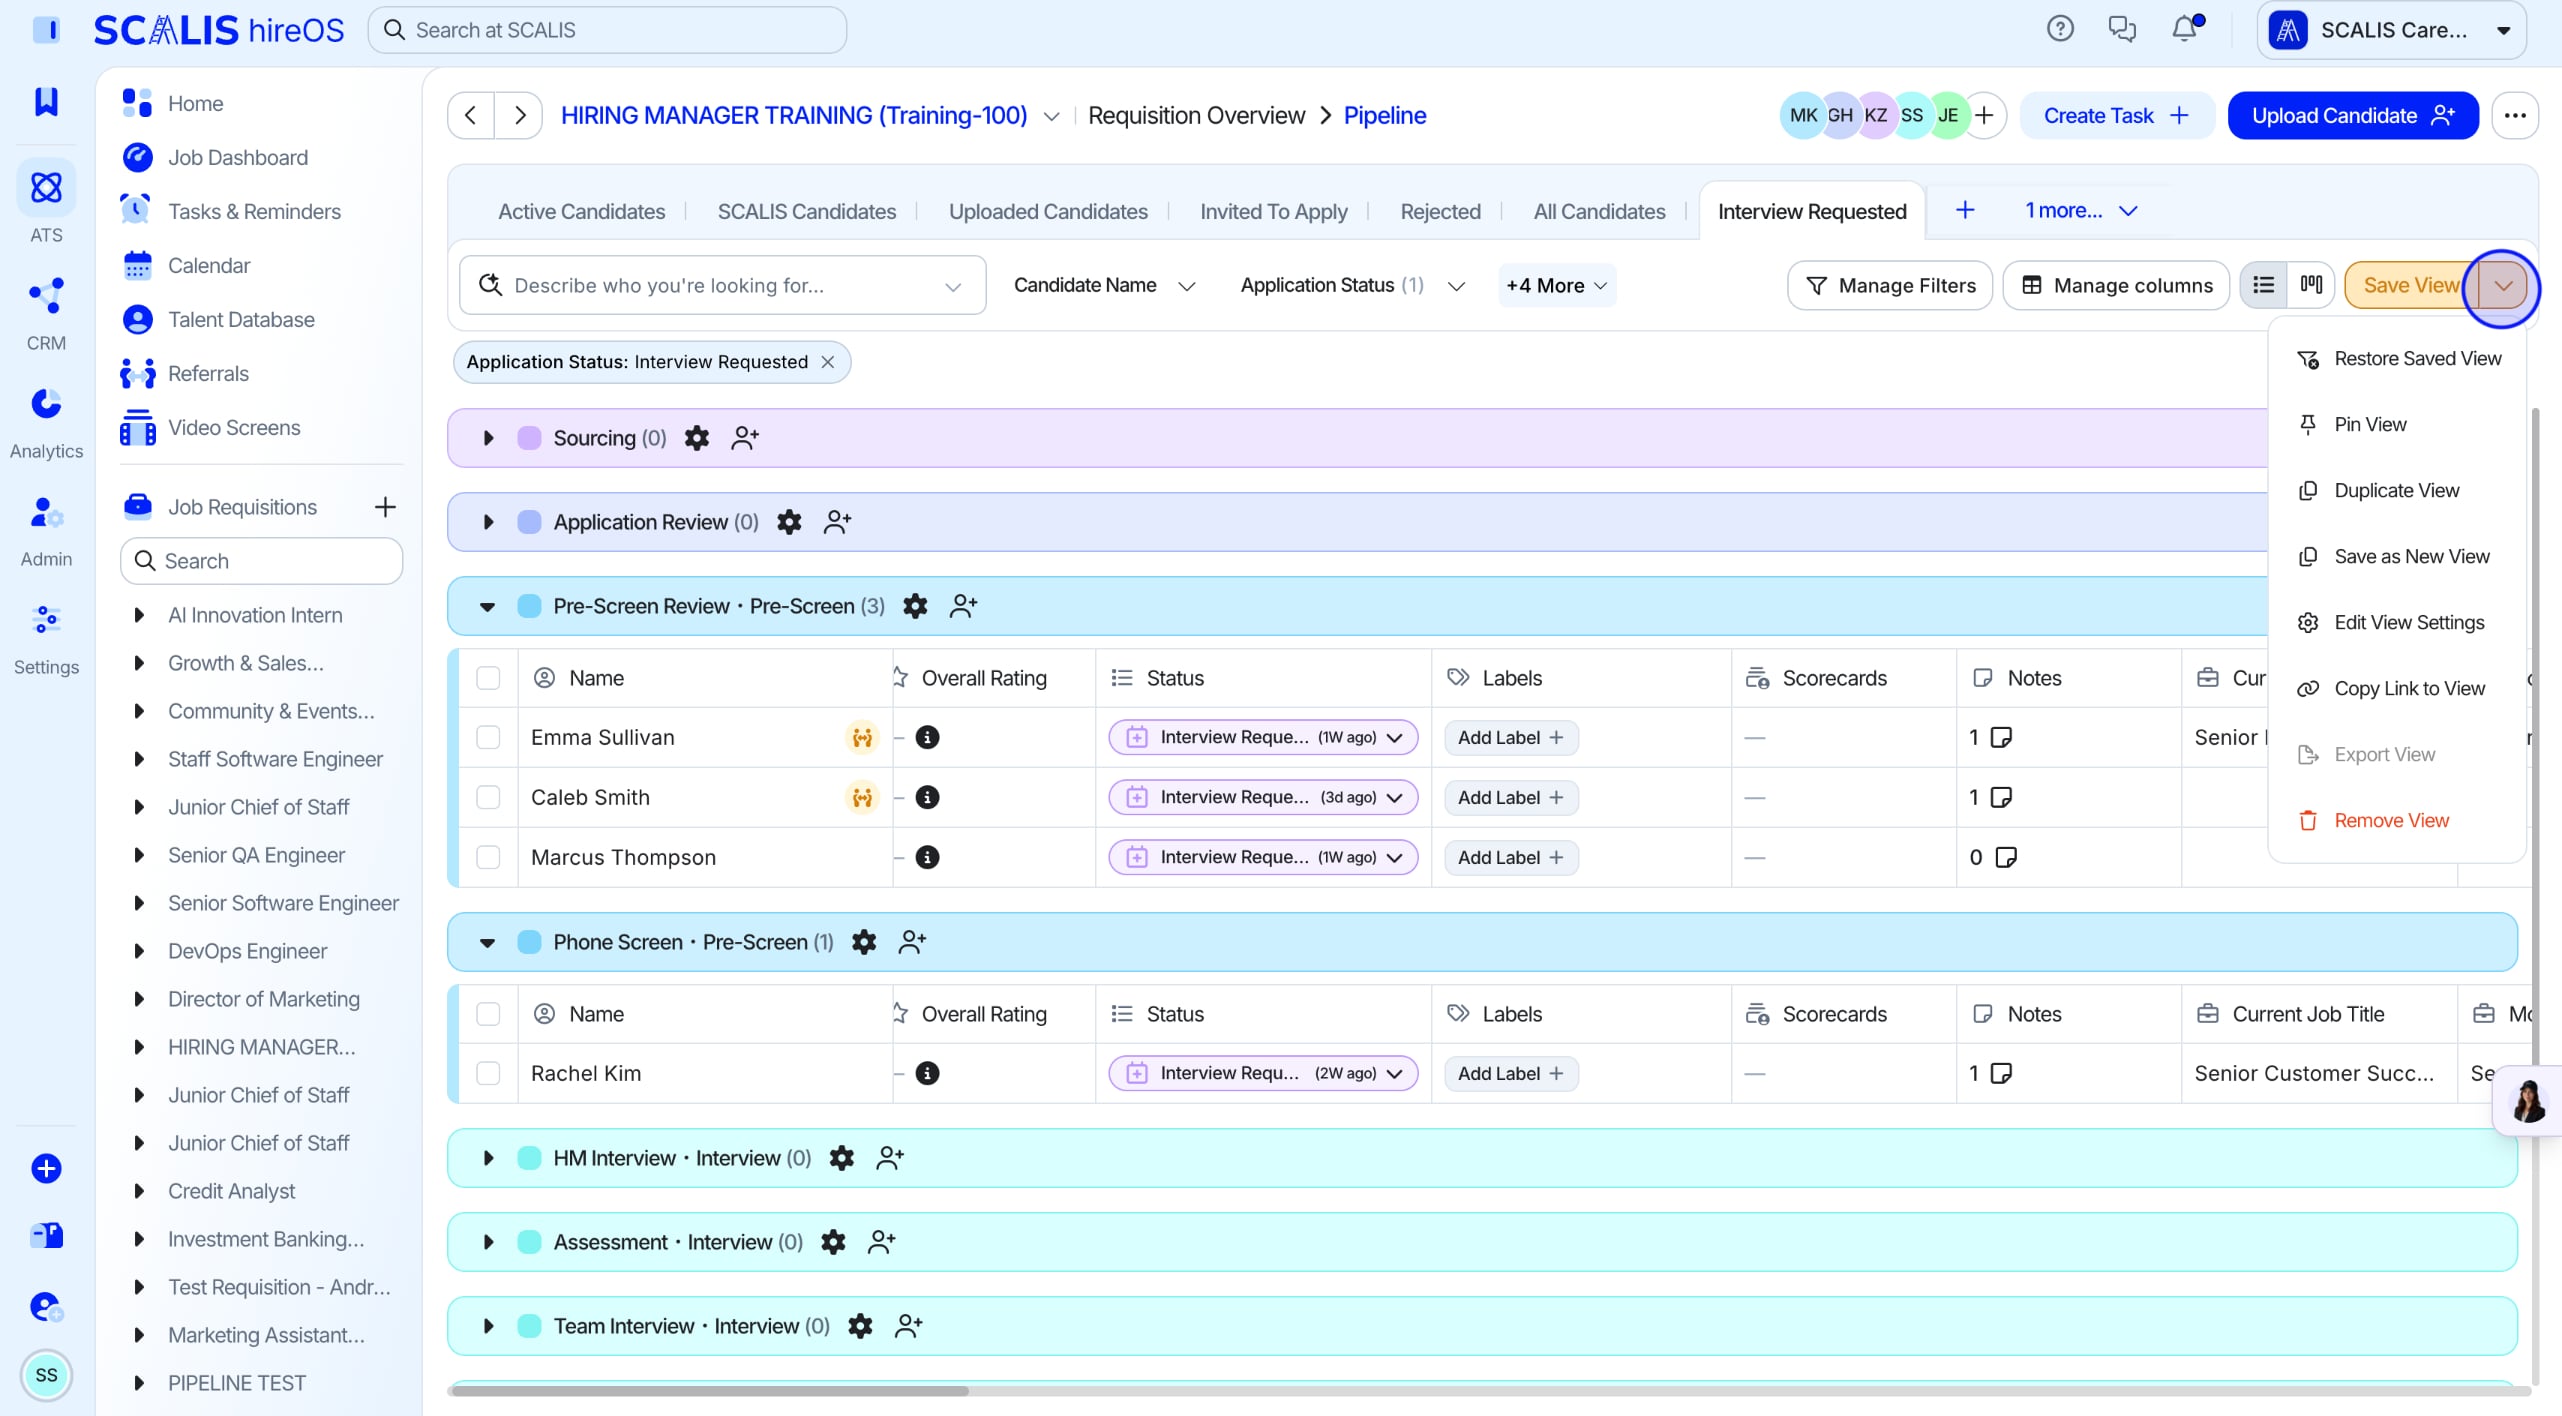Expand AI Innovation Intern requisition
The width and height of the screenshot is (2562, 1416).
139,615
